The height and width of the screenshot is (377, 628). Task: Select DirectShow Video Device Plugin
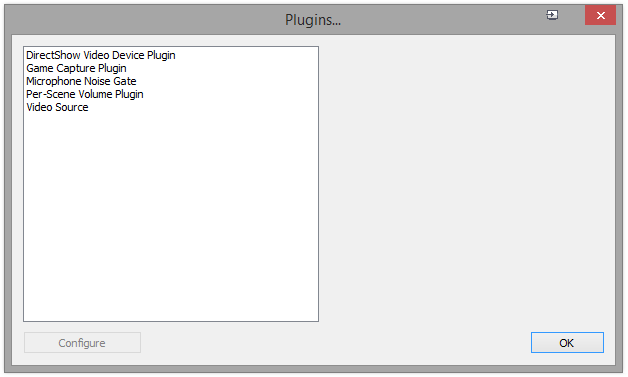[x=101, y=55]
